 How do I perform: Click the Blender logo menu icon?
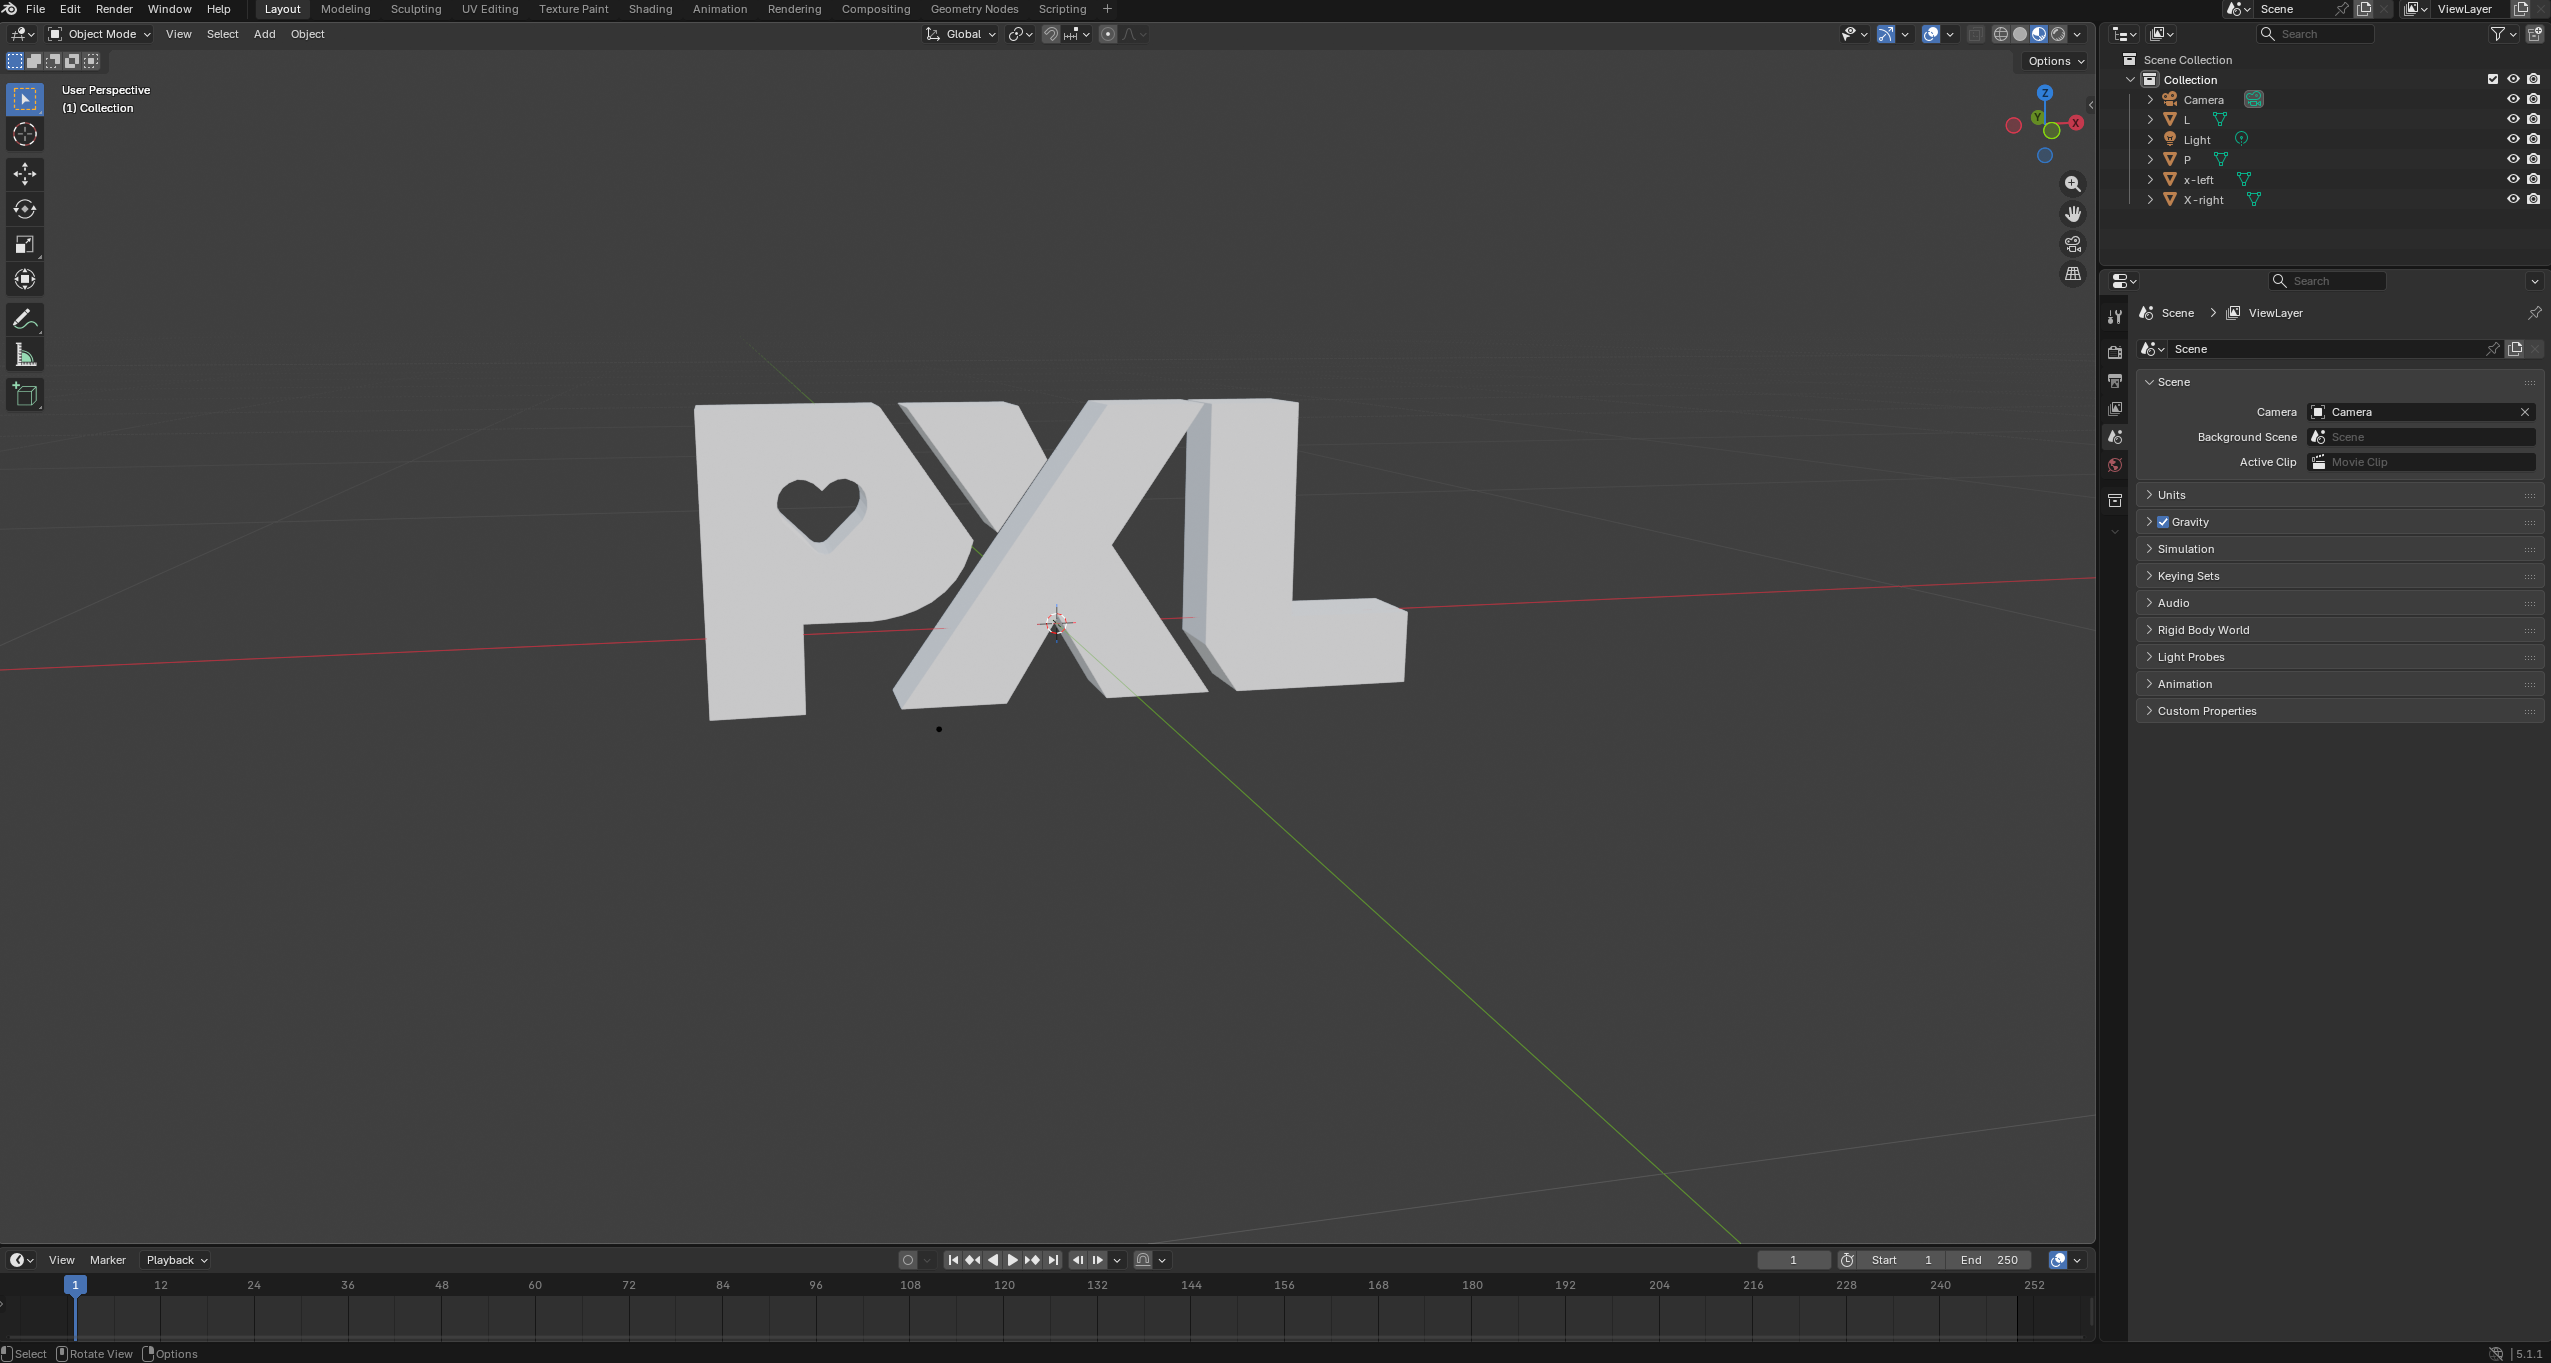coord(10,9)
